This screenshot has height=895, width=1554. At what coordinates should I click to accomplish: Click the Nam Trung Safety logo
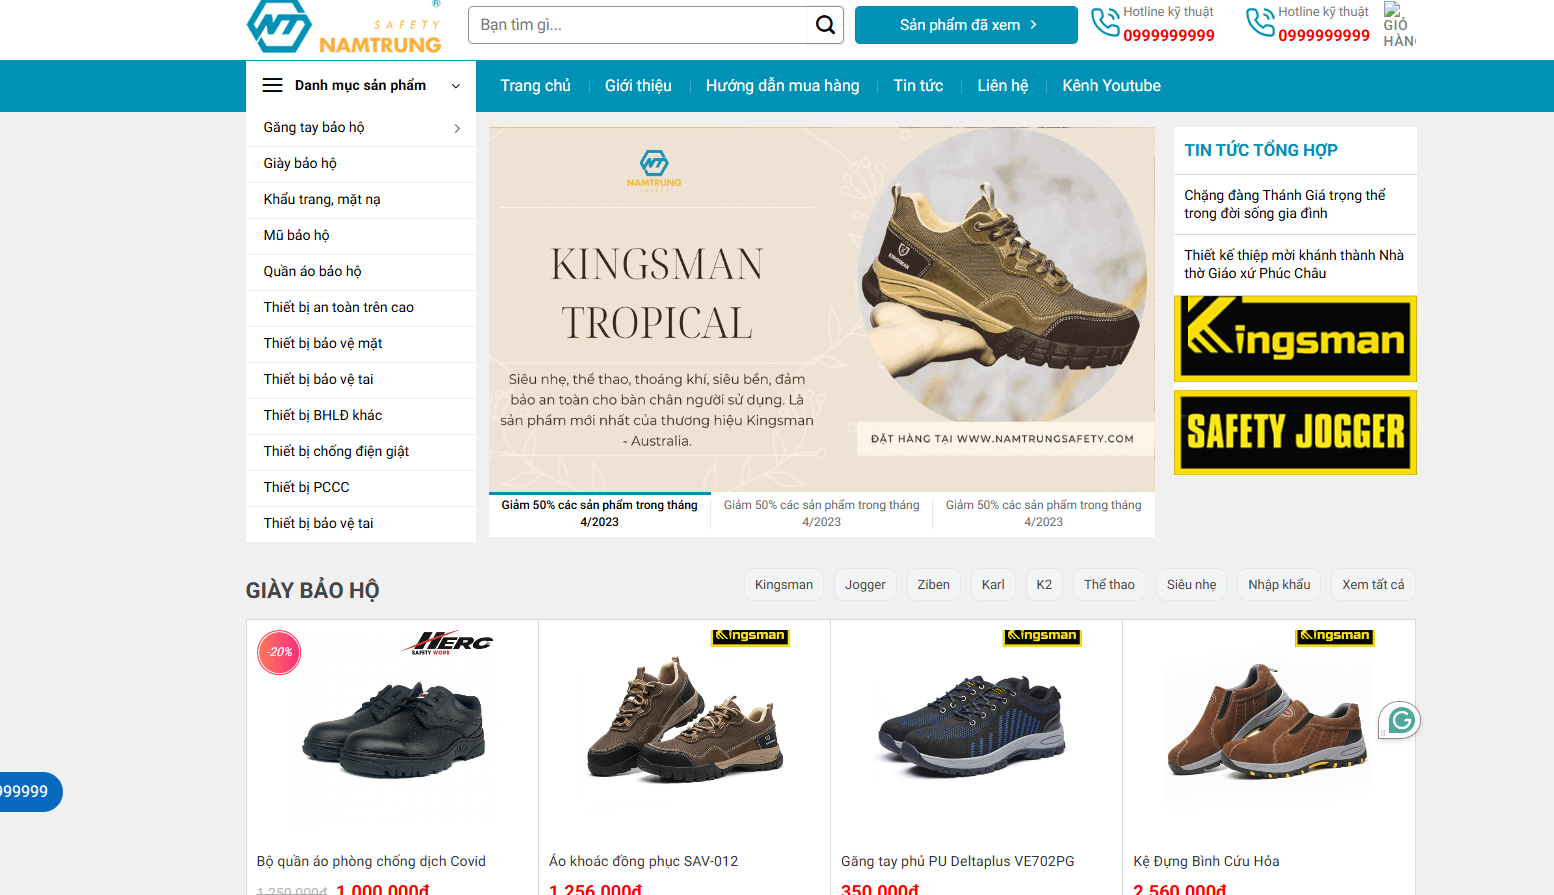coord(343,28)
